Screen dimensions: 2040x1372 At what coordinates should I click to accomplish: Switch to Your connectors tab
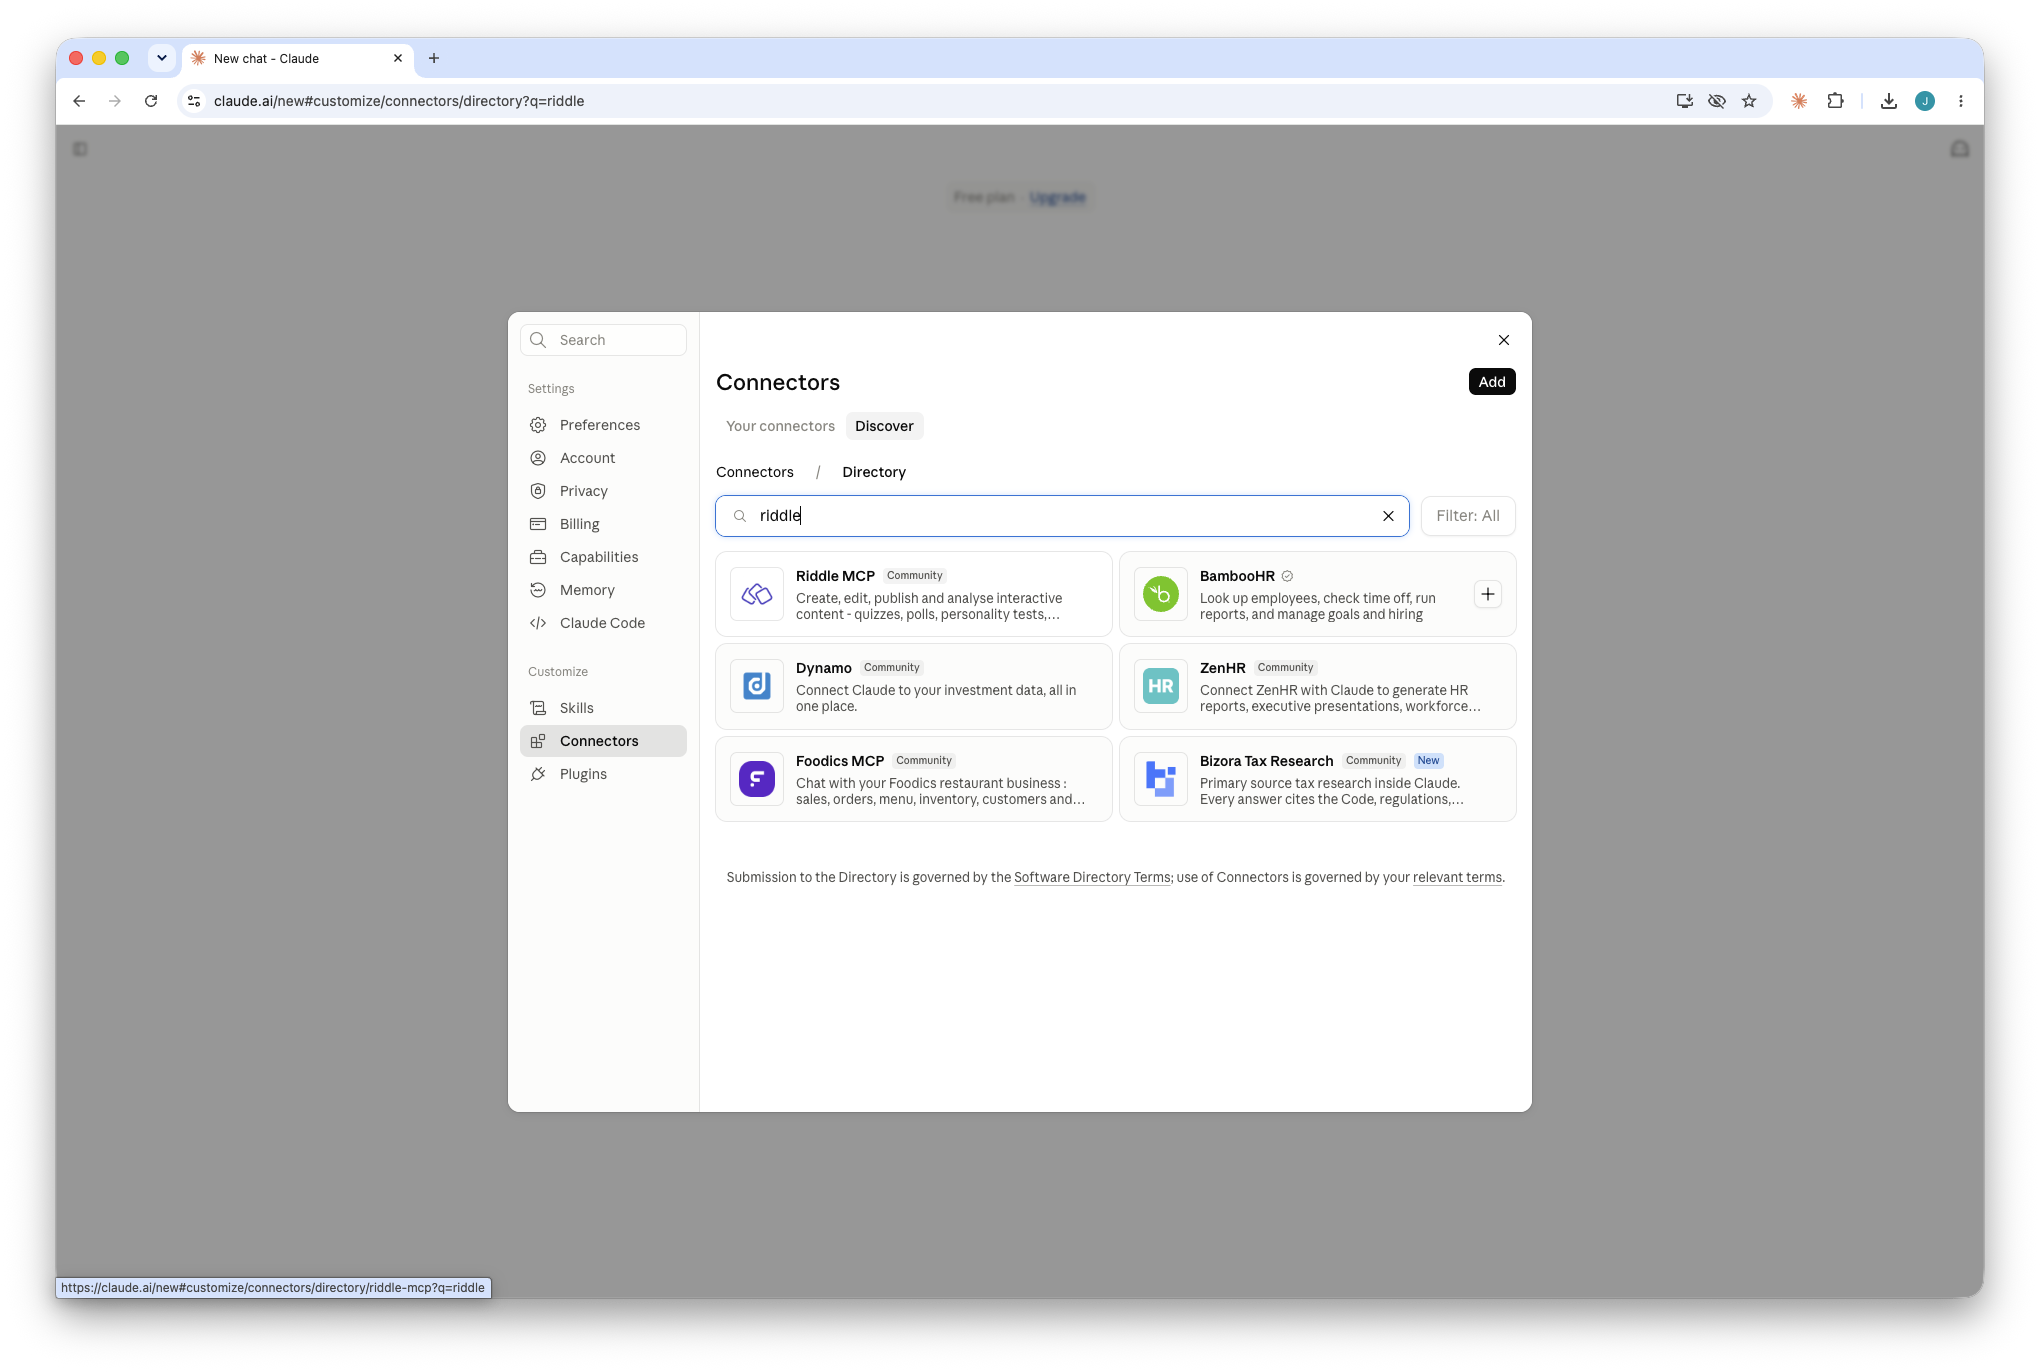pos(780,426)
